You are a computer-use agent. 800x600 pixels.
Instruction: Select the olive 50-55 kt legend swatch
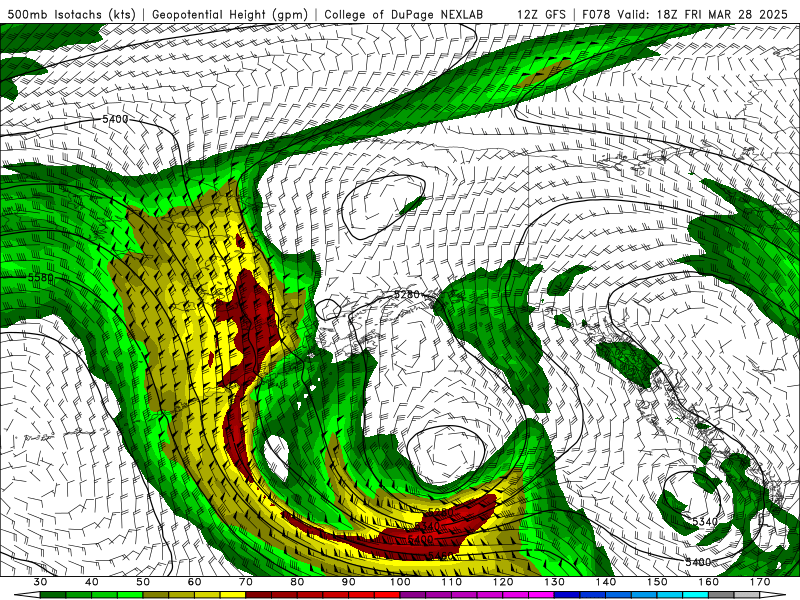click(x=156, y=595)
